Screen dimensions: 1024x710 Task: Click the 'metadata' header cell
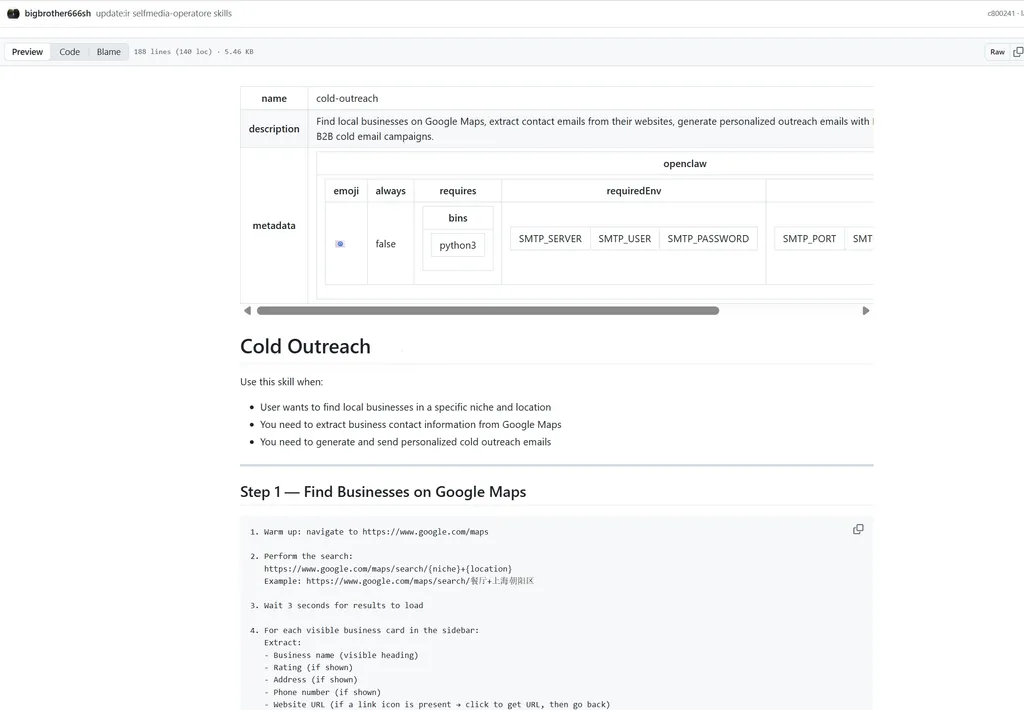coord(274,225)
